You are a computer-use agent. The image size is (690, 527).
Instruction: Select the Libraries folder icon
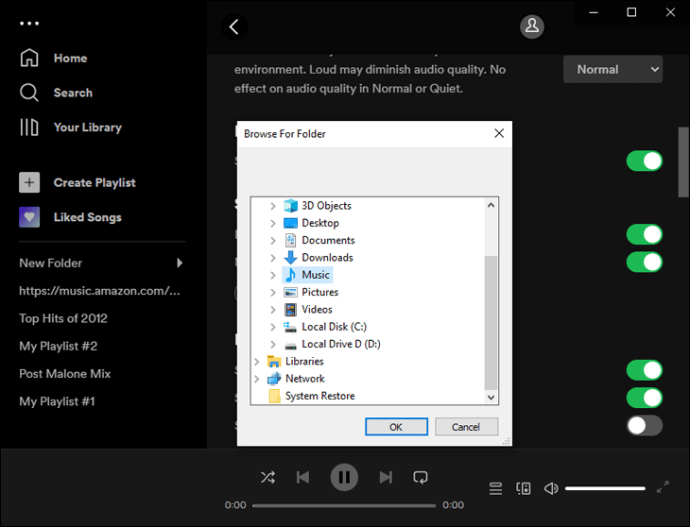pos(274,361)
